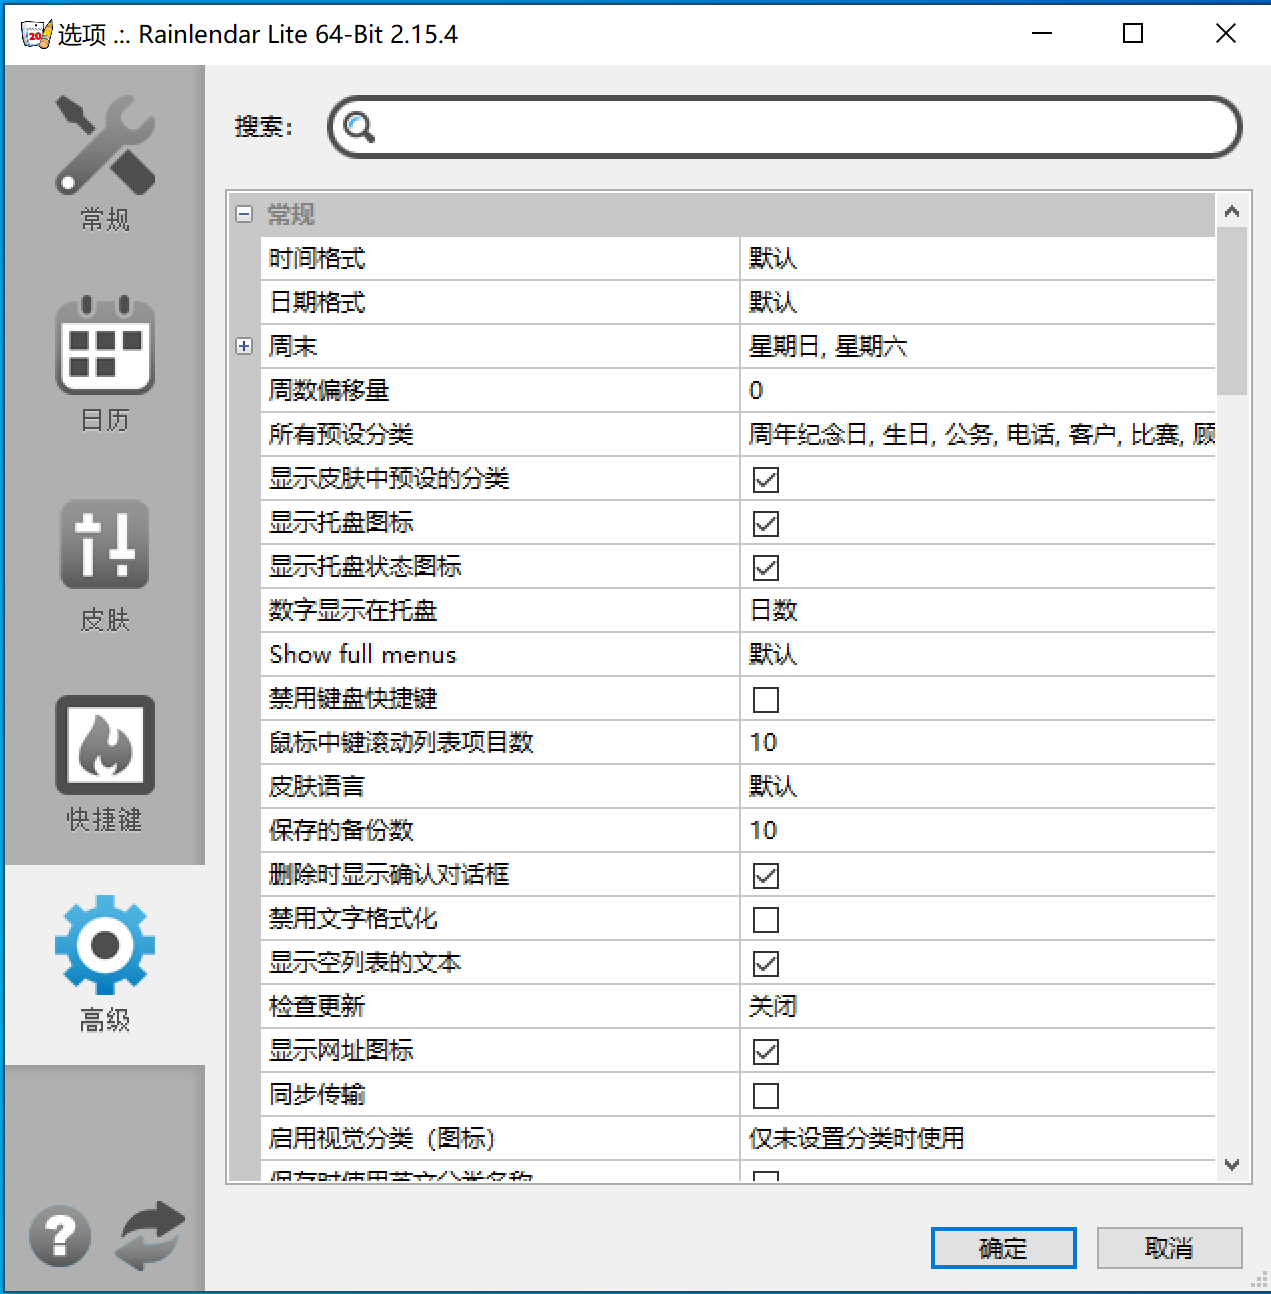Click 取消 to cancel changes
The image size is (1271, 1294).
[1169, 1248]
